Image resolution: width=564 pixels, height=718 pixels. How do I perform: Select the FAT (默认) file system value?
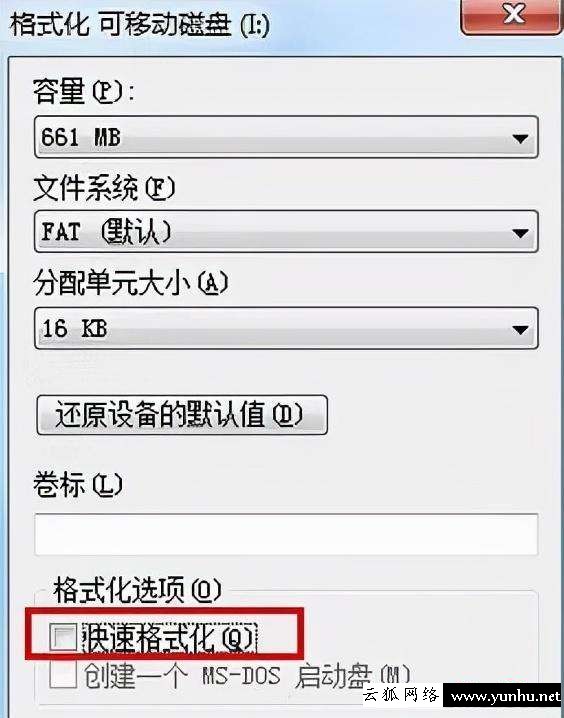click(107, 232)
